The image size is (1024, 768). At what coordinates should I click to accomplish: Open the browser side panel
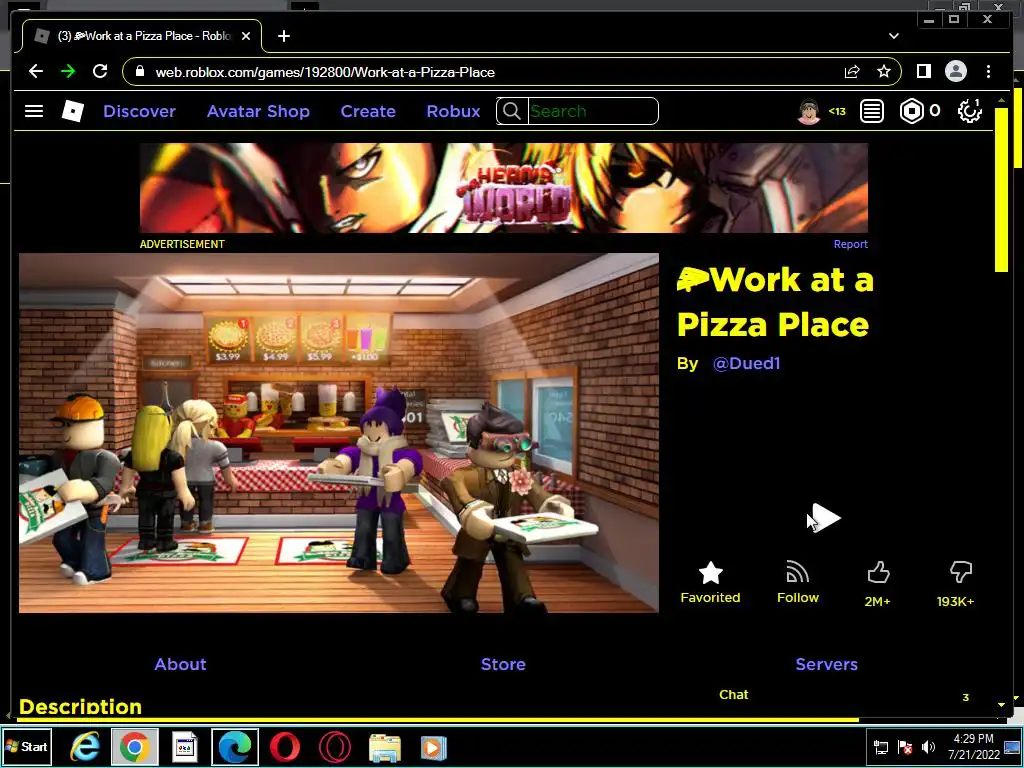click(x=923, y=71)
